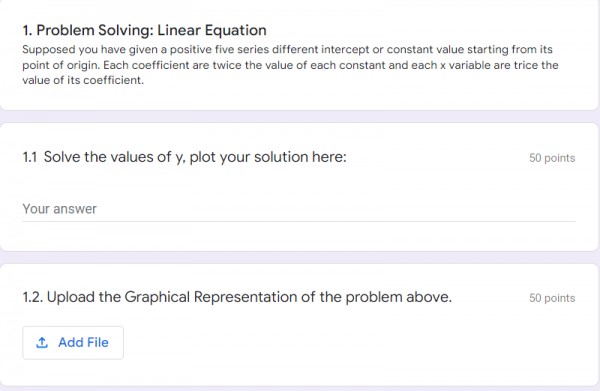Click the Add File button
Screen dimensions: 600x391
coord(73,343)
